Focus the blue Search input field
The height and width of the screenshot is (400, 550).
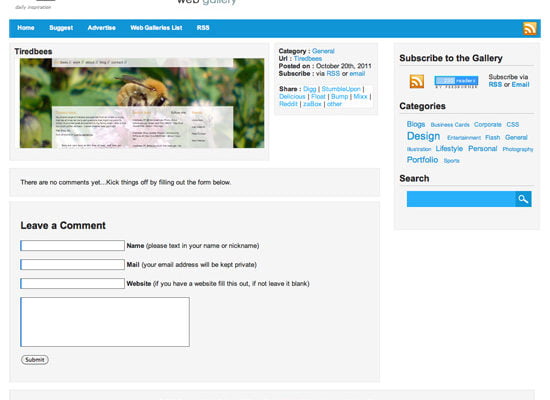pos(461,199)
